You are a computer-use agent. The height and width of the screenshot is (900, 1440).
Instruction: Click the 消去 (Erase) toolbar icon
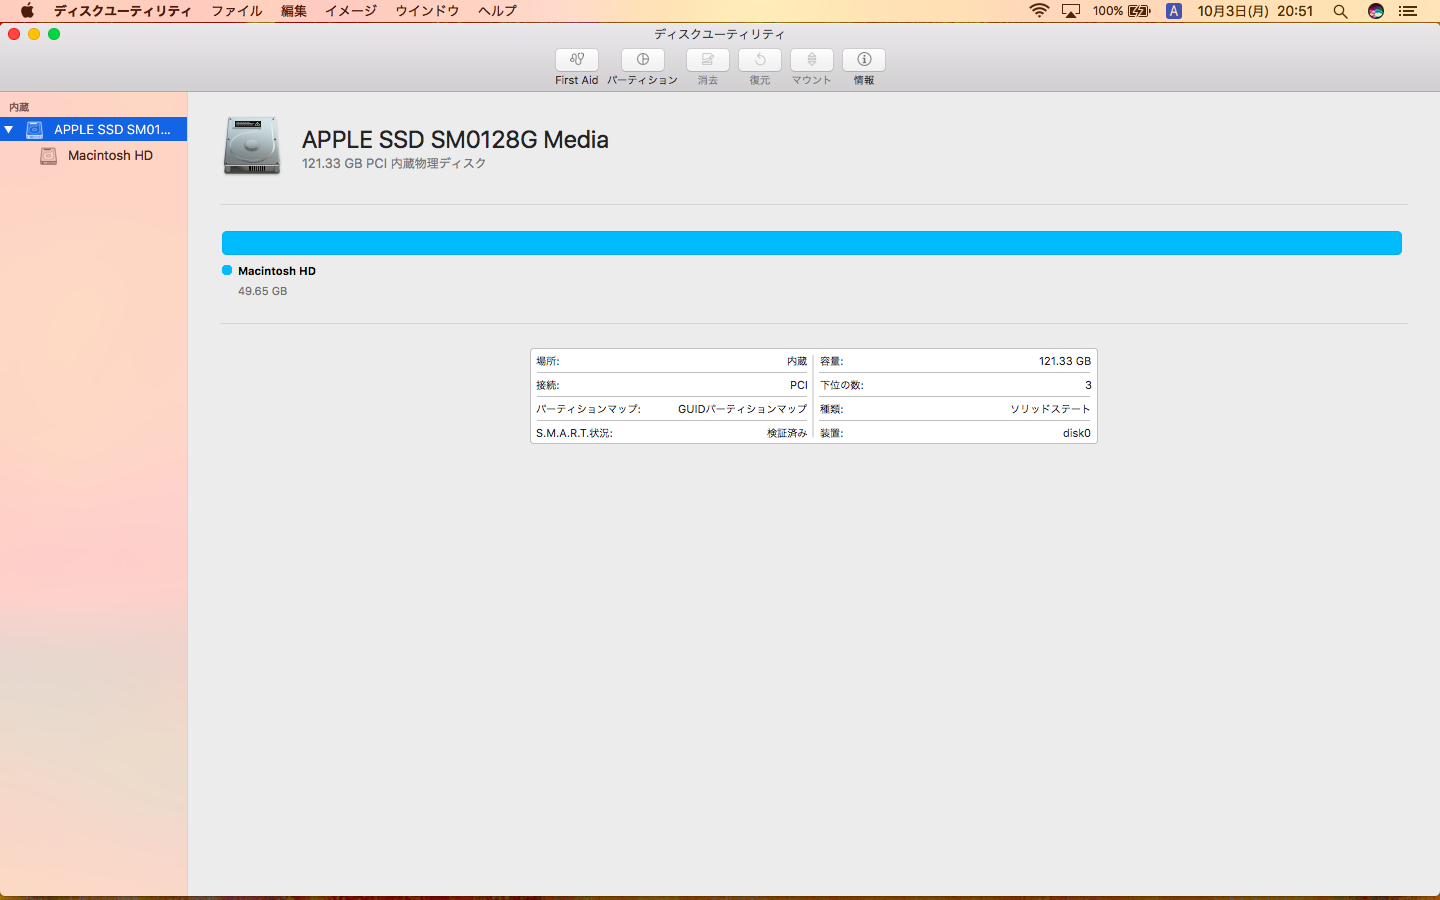[708, 60]
